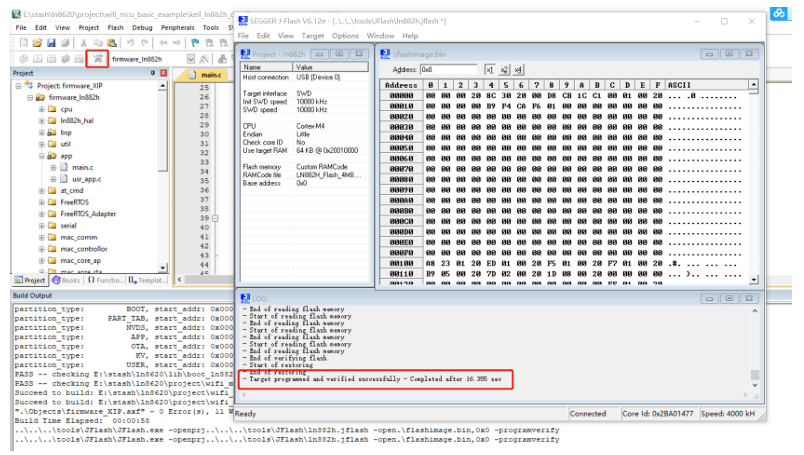This screenshot has height=455, width=804.
Task: Open J-Flash Target menu
Action: click(312, 36)
